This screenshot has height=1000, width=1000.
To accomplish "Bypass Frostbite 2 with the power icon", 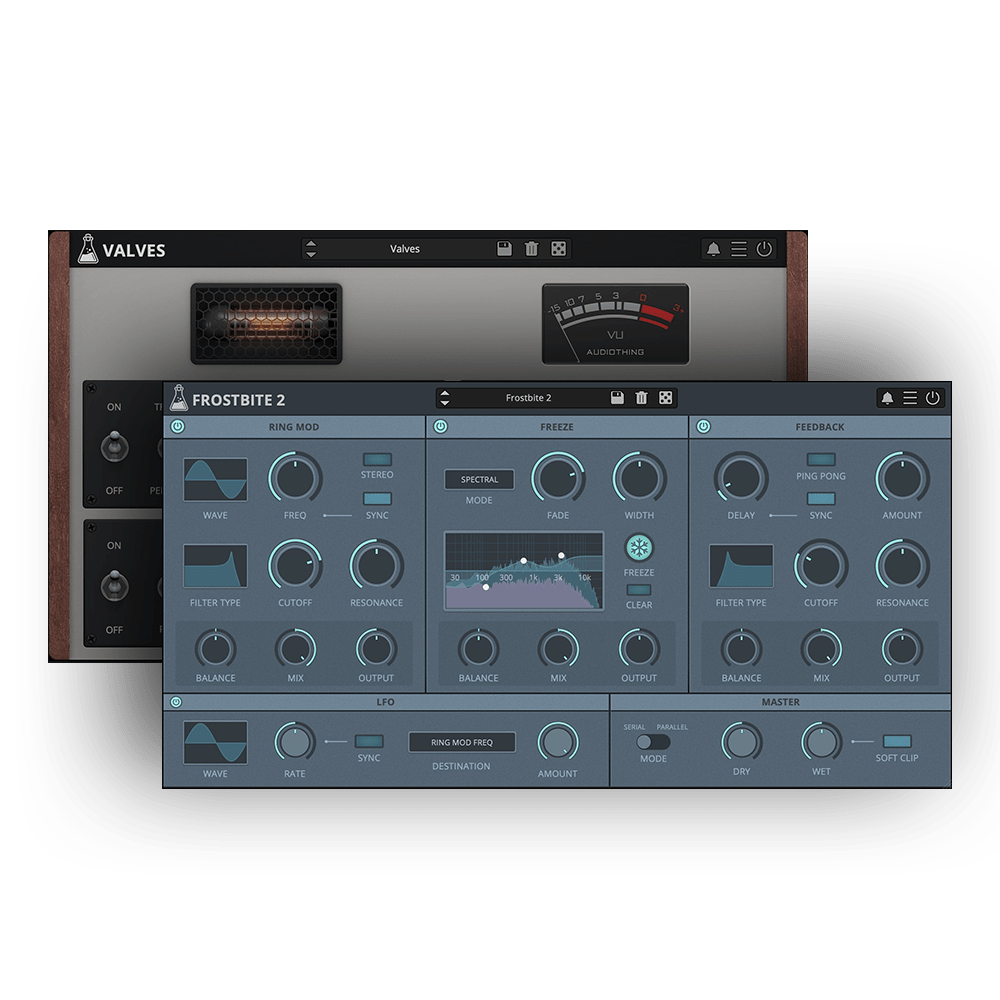I will click(x=932, y=398).
